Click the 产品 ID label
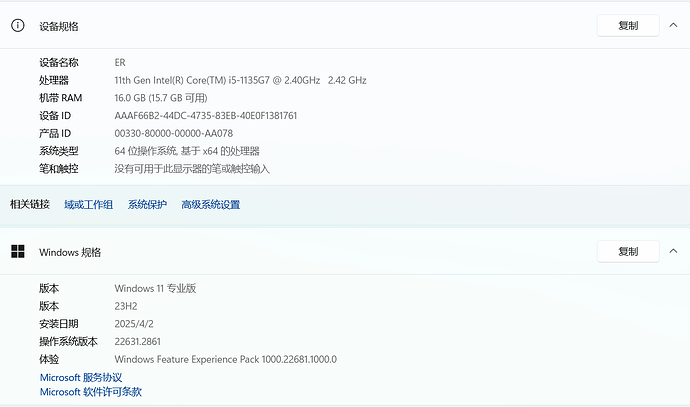Viewport: 690px width, 407px height. [x=55, y=133]
